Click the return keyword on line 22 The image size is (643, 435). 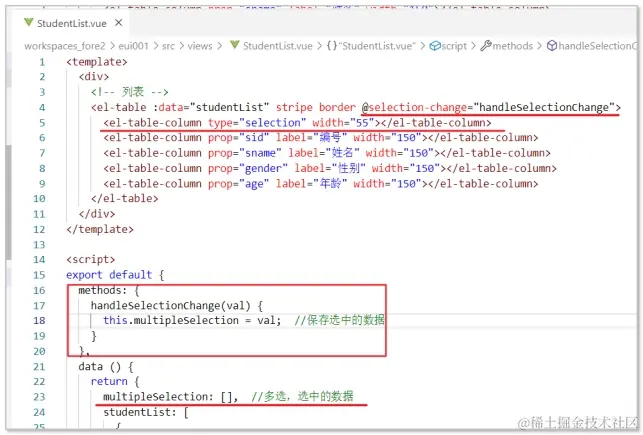point(109,382)
